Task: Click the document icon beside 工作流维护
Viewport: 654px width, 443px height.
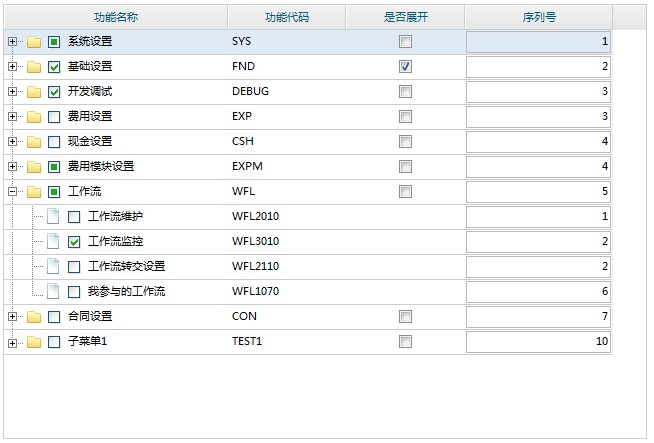Action: [54, 217]
